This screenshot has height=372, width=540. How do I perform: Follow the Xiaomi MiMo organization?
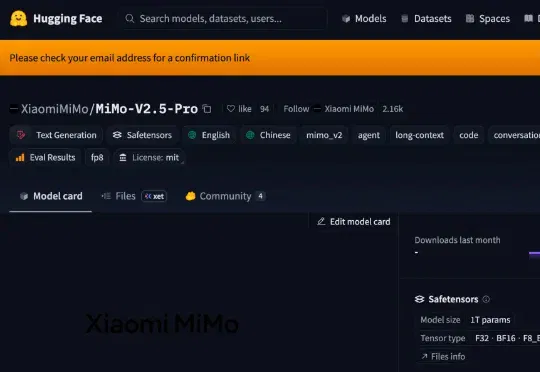point(296,109)
